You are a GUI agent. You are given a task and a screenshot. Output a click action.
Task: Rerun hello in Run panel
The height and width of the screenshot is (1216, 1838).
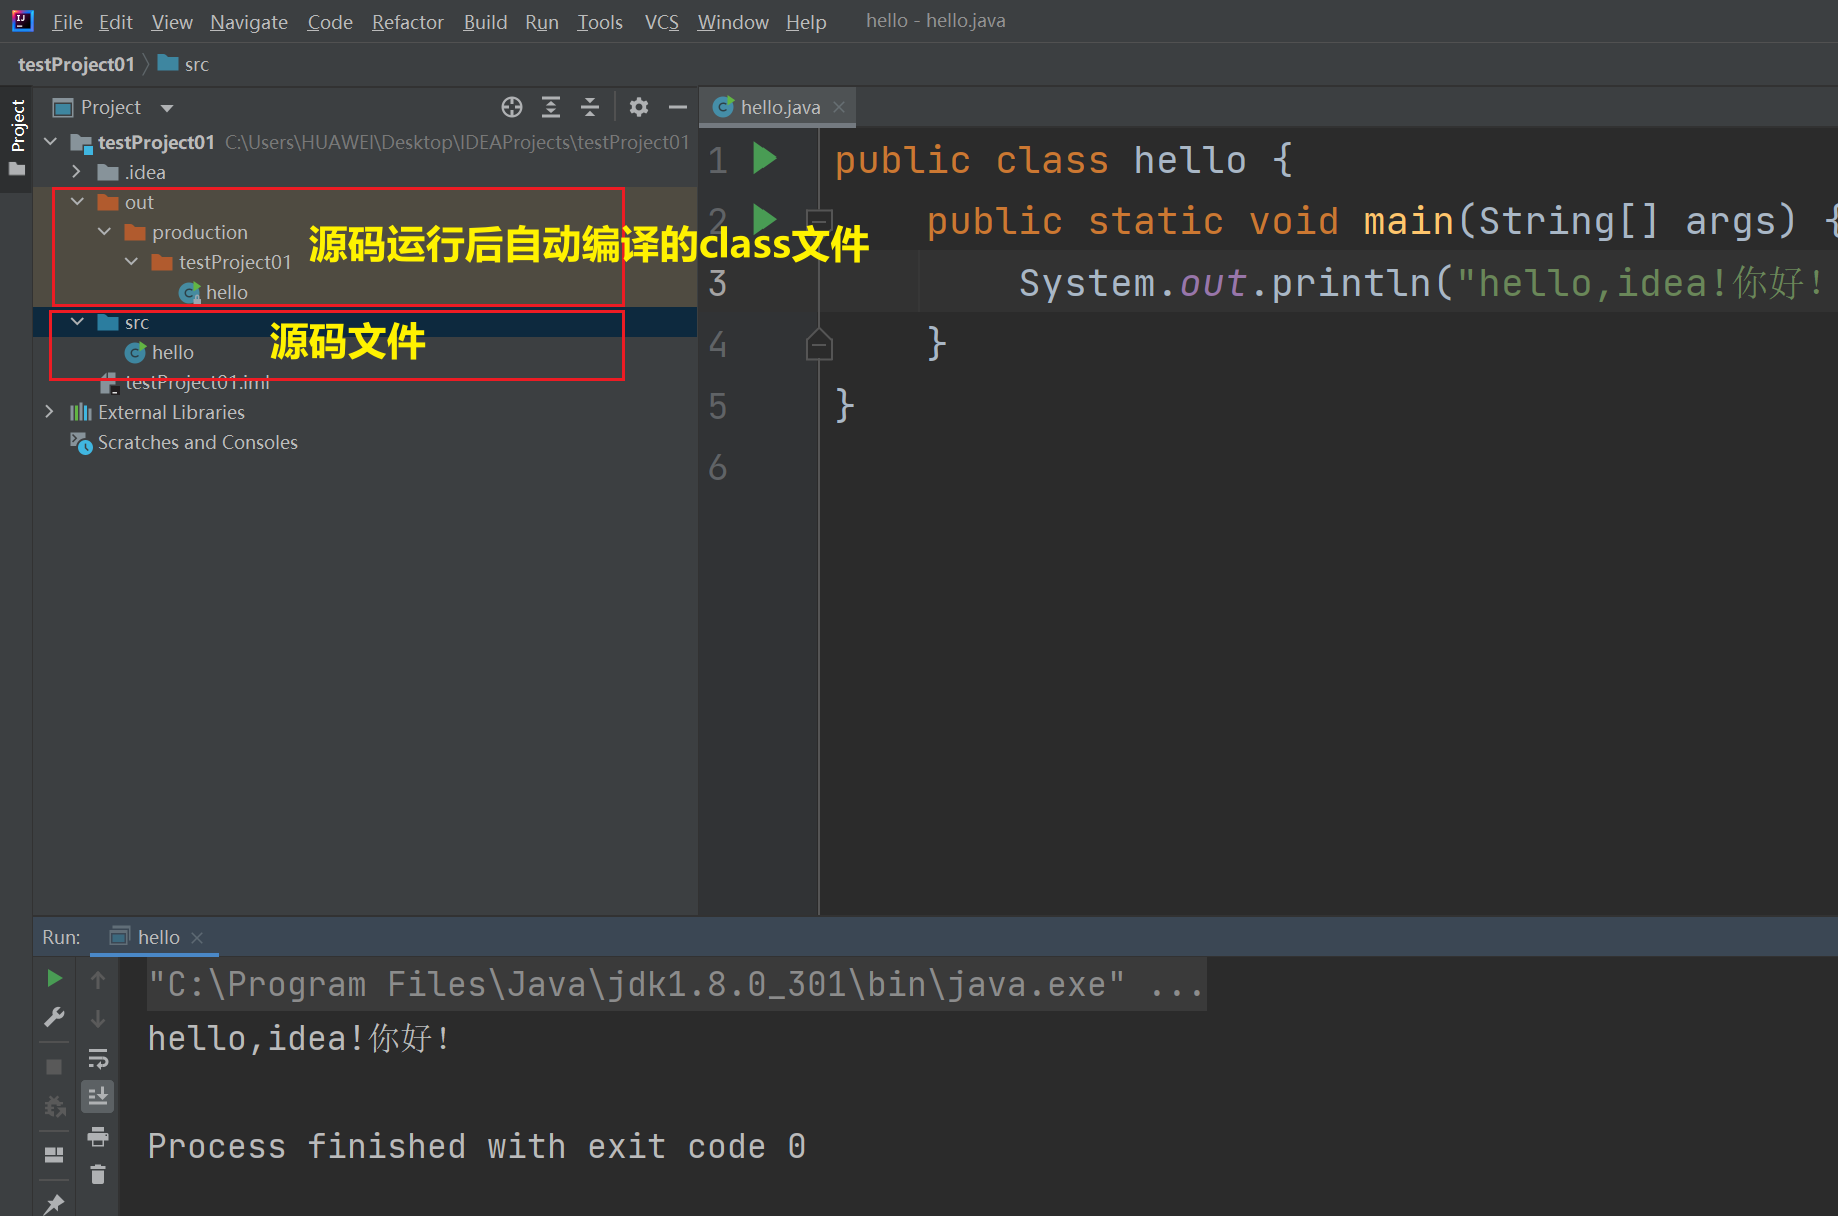tap(55, 978)
